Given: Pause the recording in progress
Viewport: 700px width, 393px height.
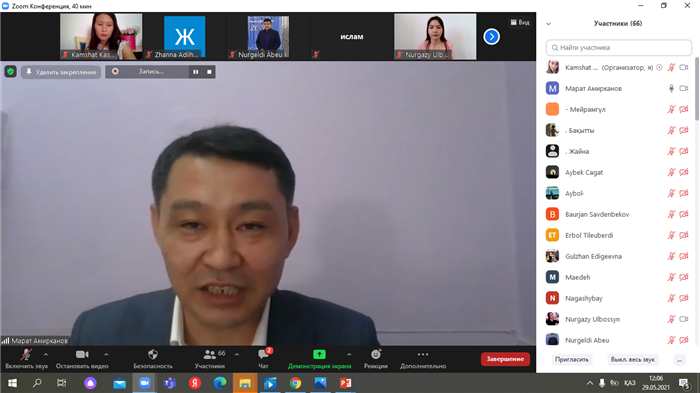Looking at the screenshot, I should (x=196, y=71).
